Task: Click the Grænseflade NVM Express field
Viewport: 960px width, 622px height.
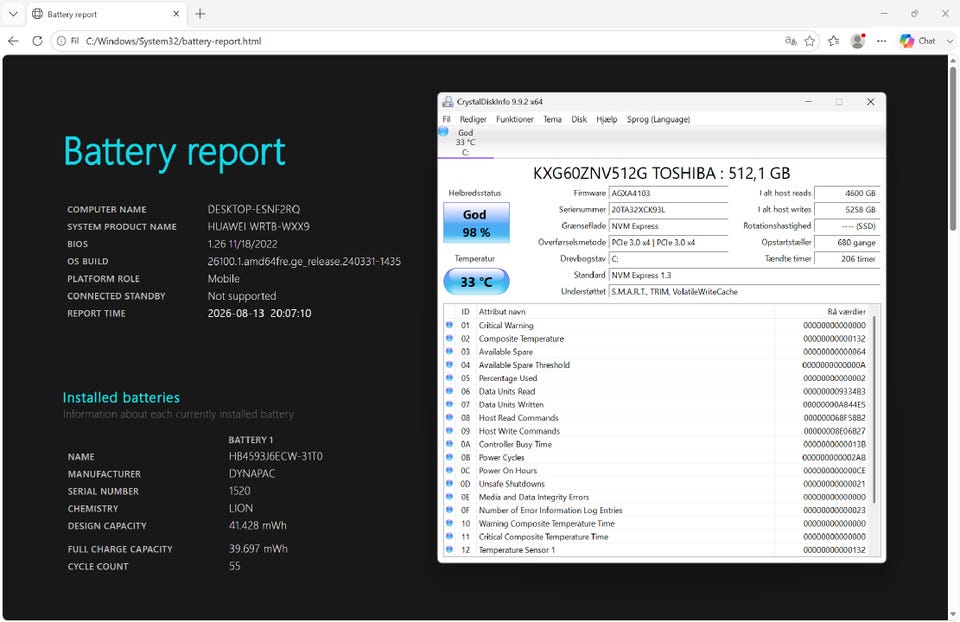Action: (668, 226)
